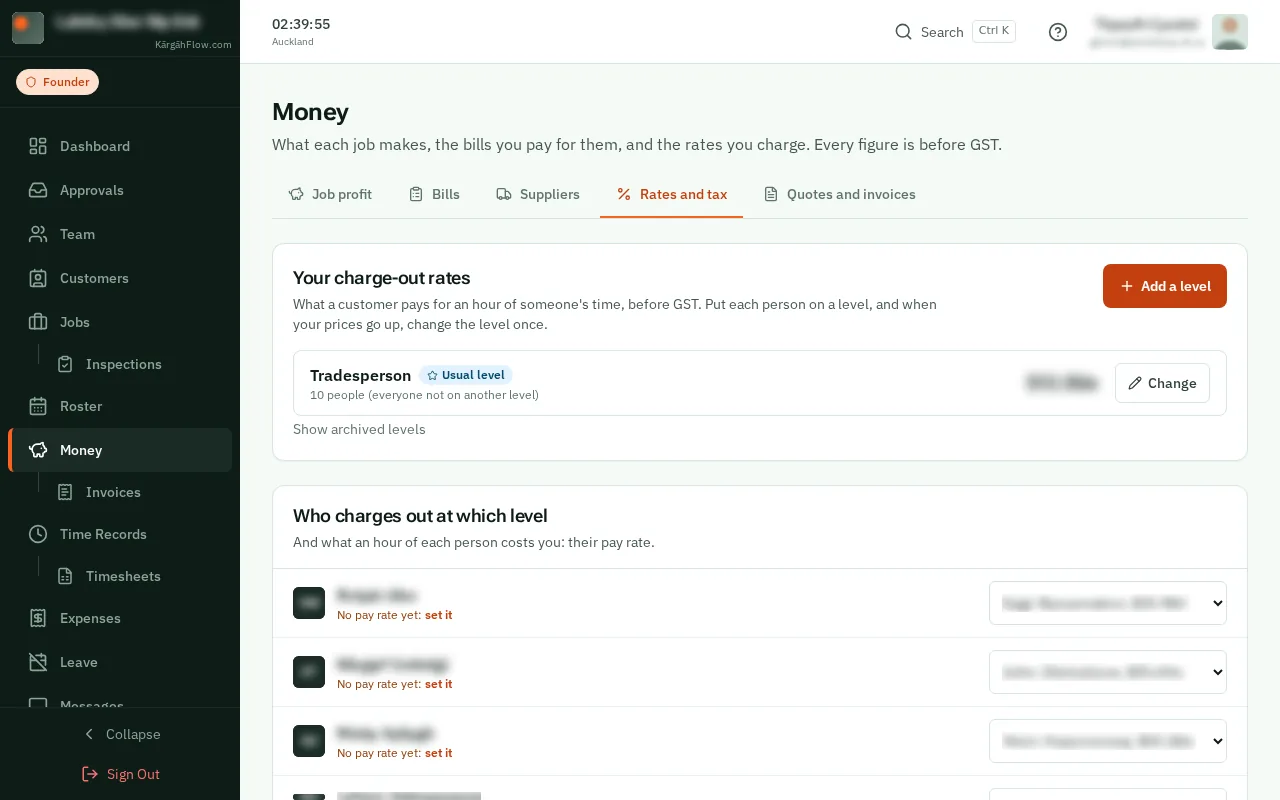This screenshot has width=1280, height=800.
Task: Open the Quotes and invoices tab
Action: (840, 194)
